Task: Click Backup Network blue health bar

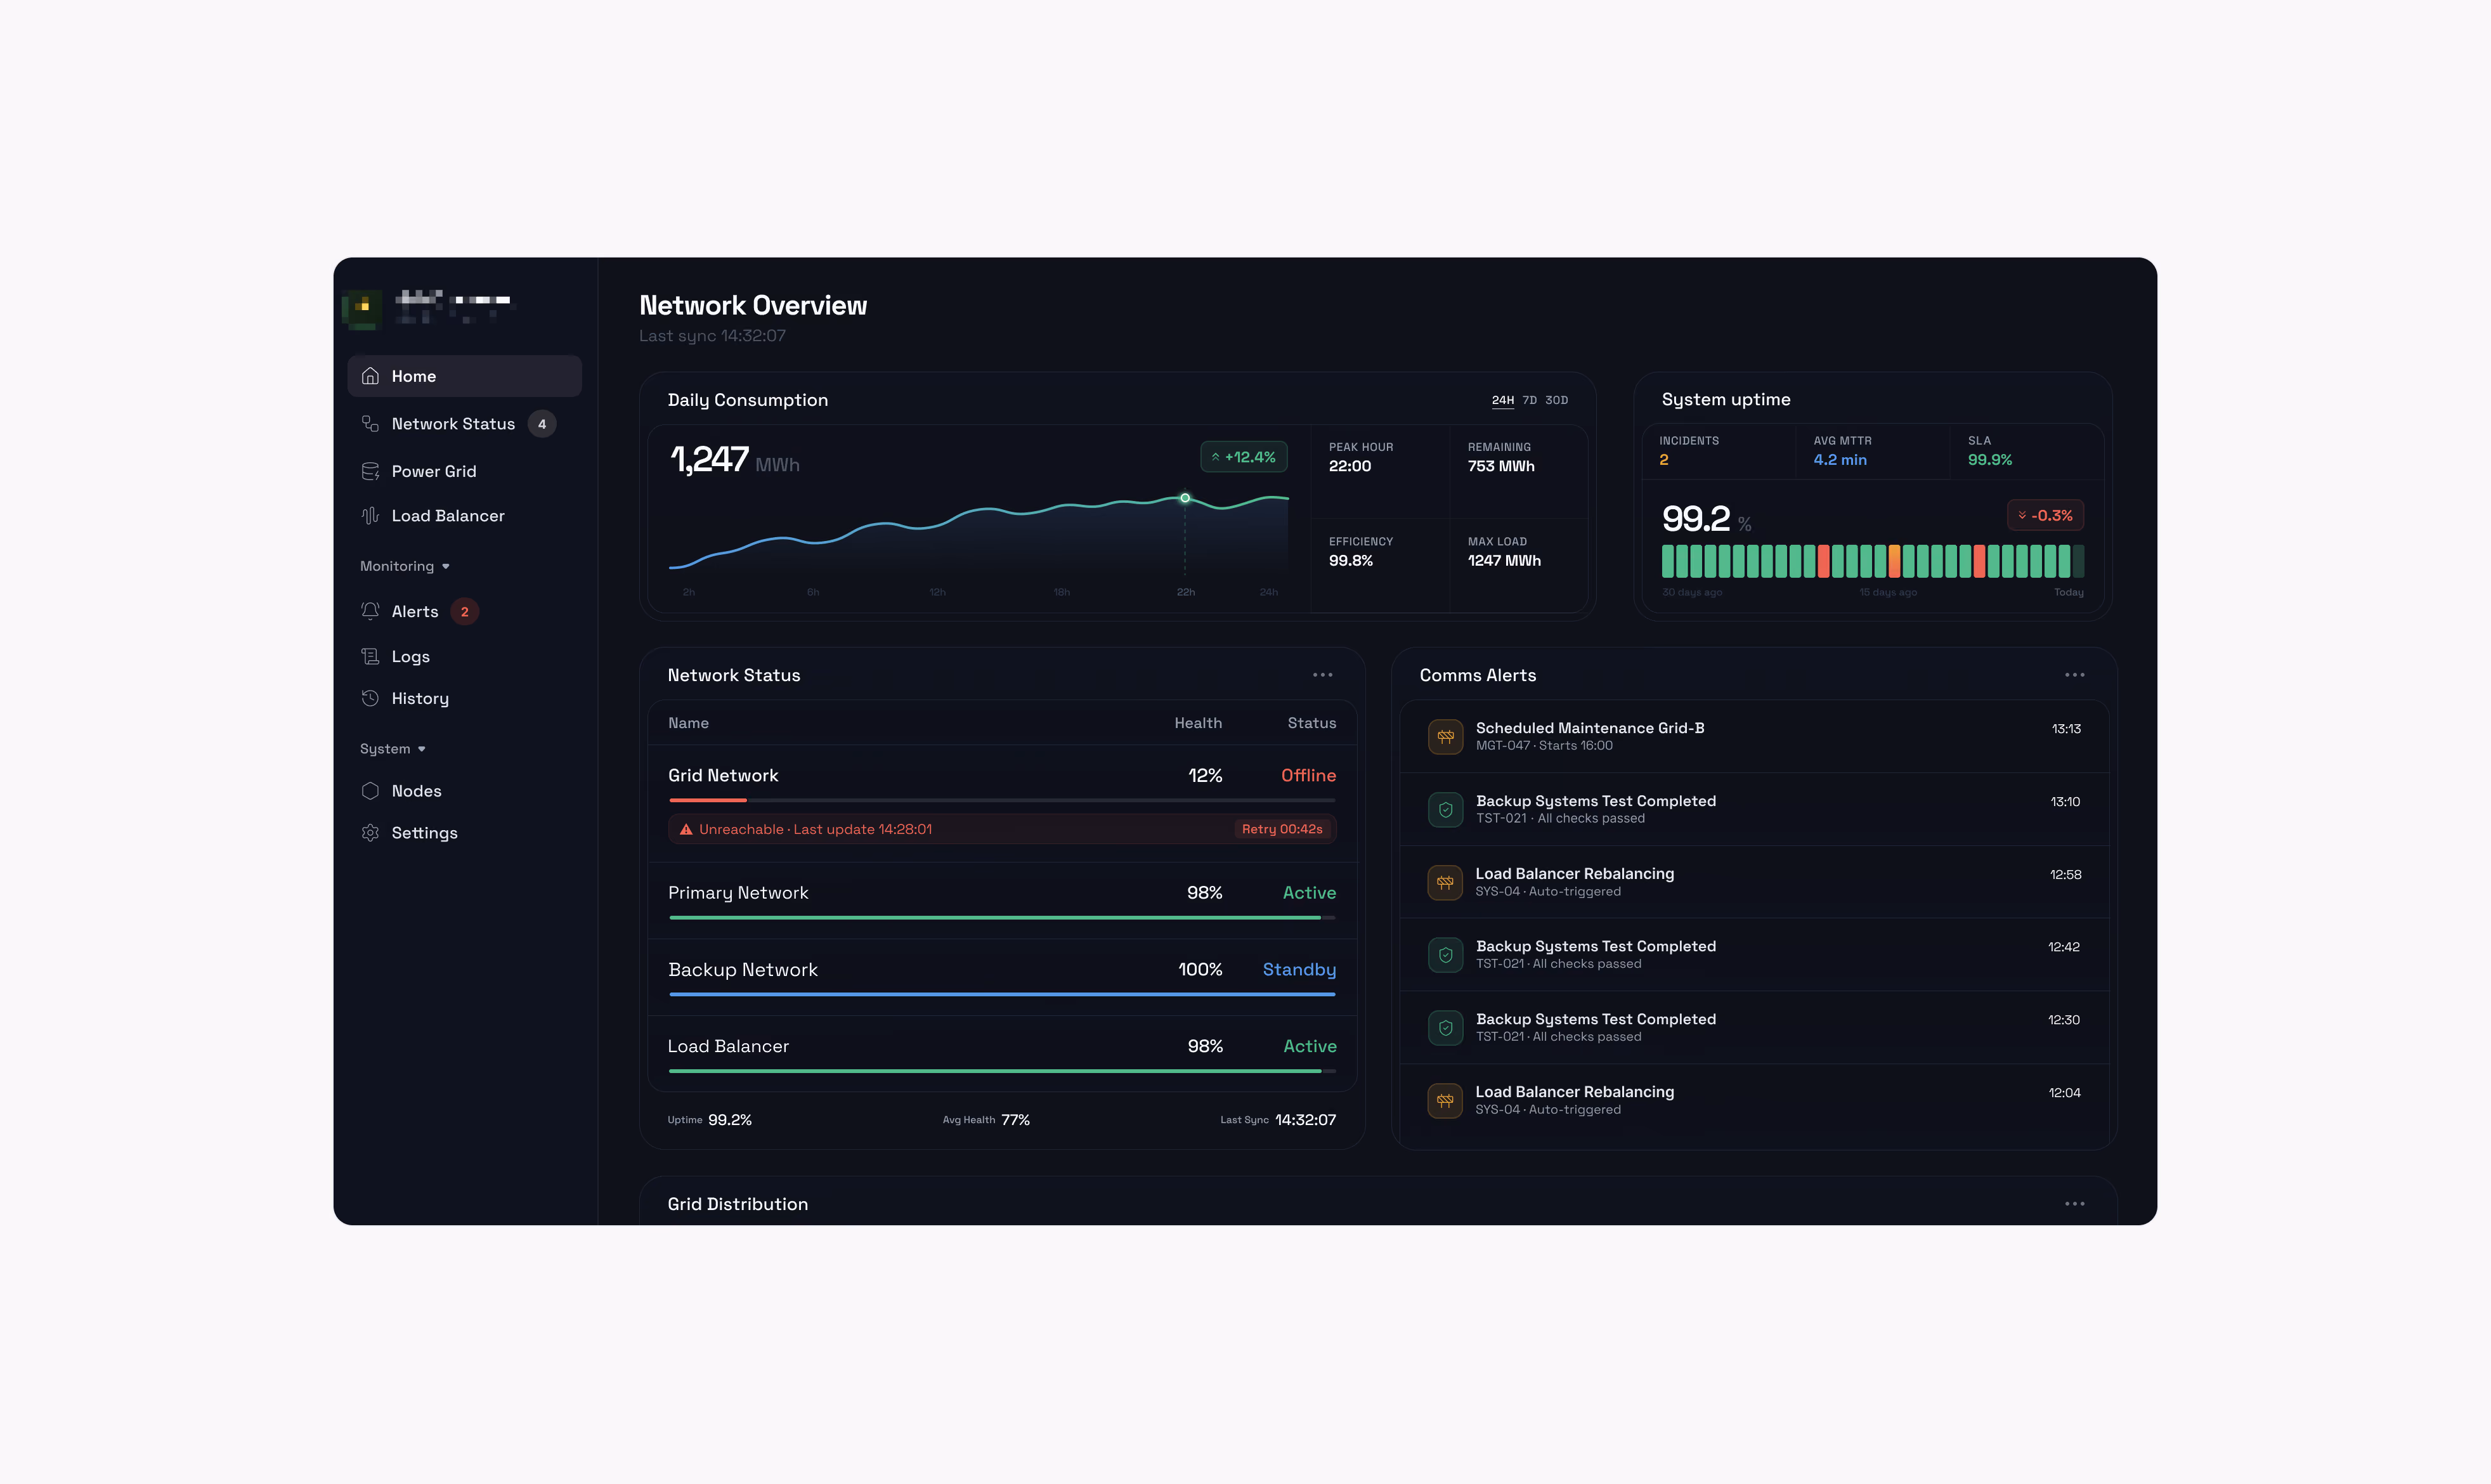Action: pyautogui.click(x=1002, y=994)
